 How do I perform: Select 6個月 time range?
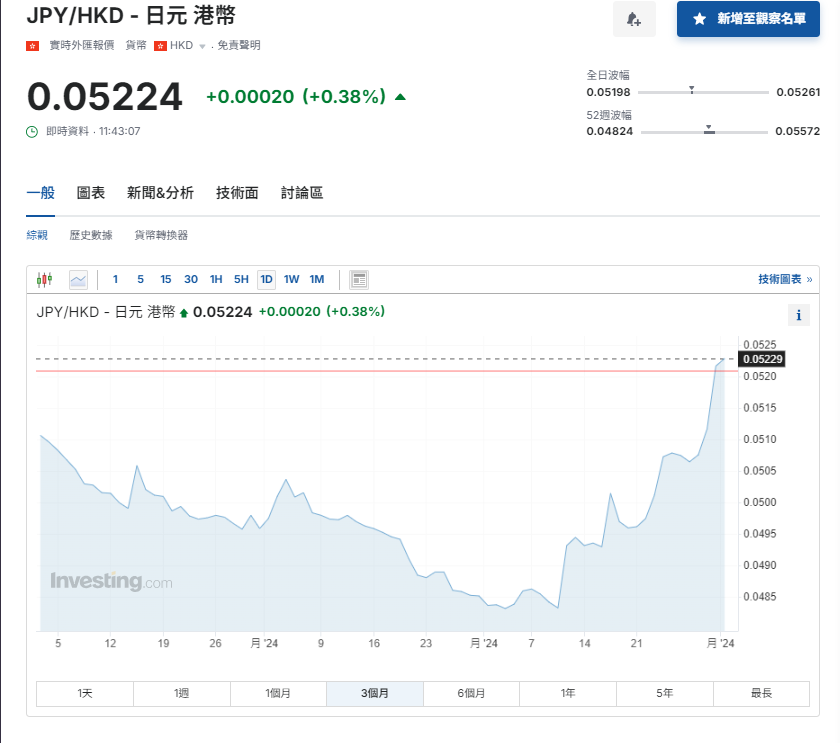click(471, 693)
